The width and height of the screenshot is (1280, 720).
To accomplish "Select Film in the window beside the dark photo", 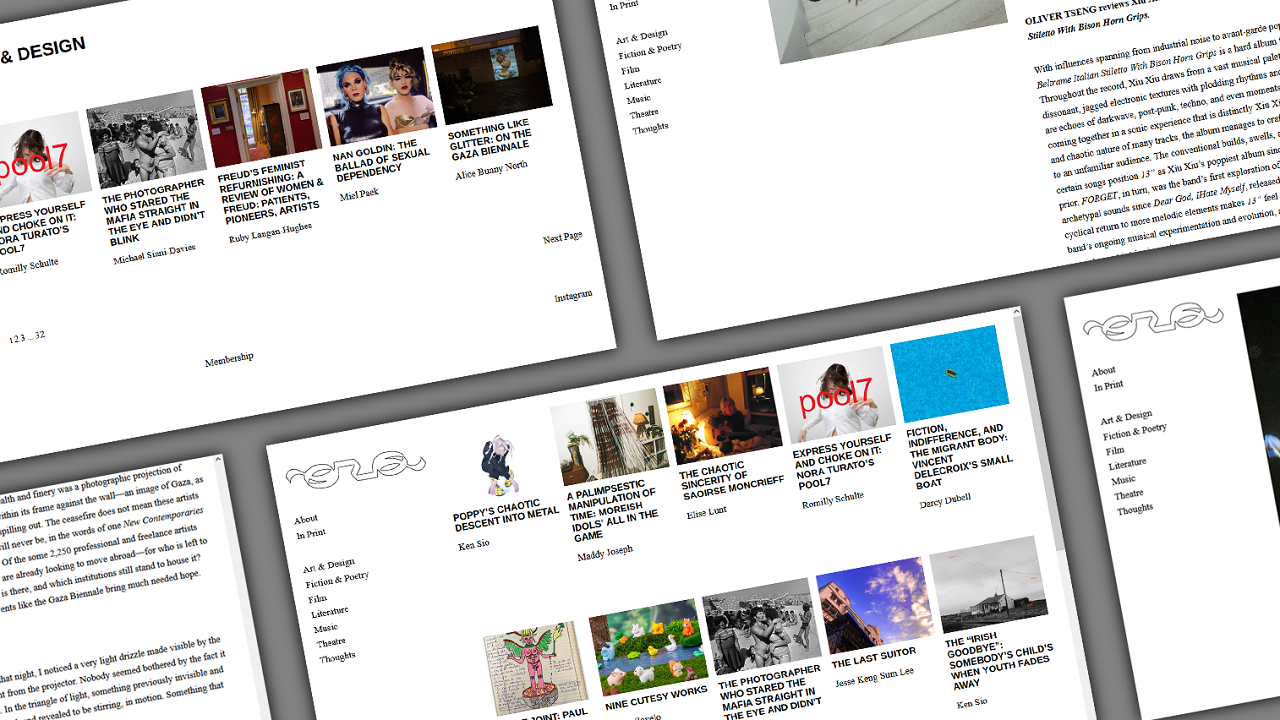I will click(x=1114, y=451).
